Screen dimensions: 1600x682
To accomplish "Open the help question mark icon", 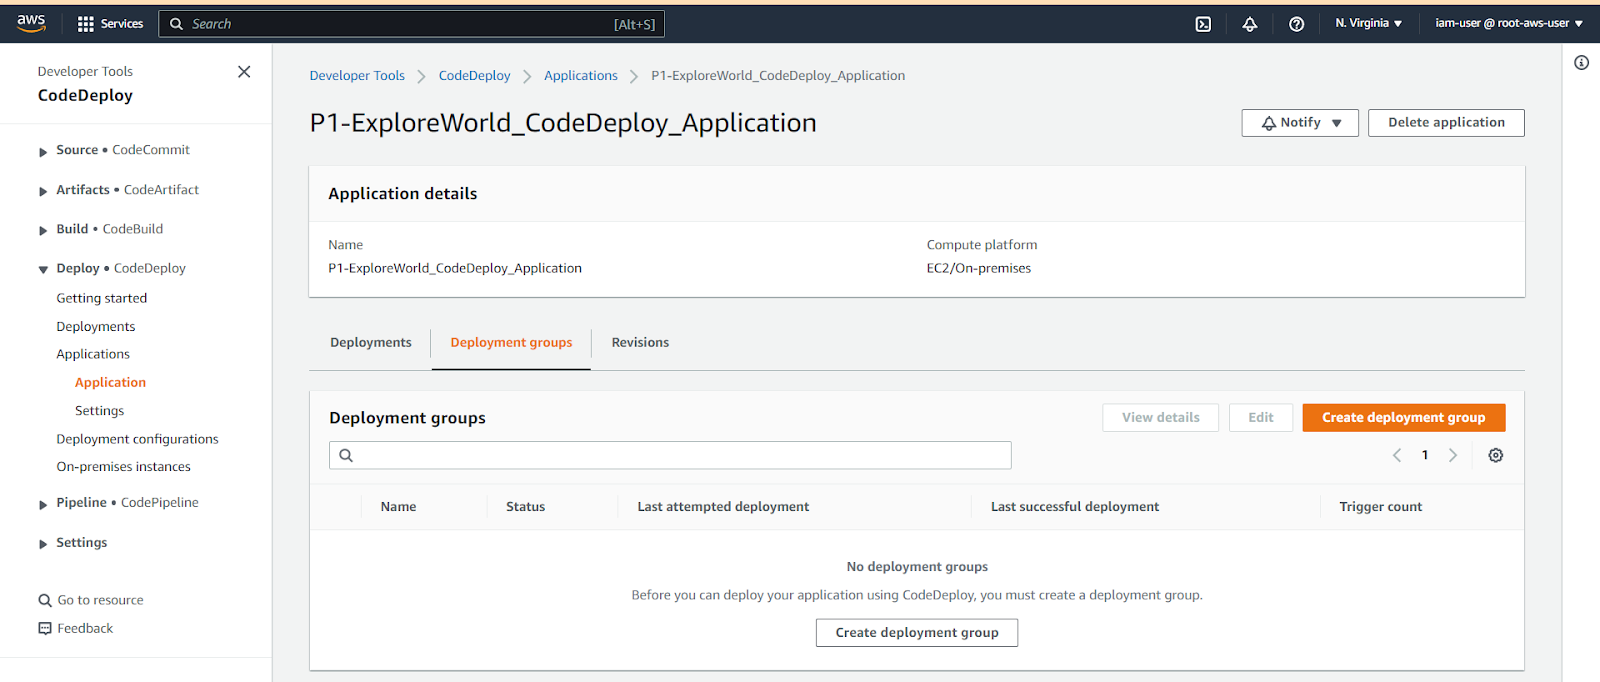I will coord(1296,24).
